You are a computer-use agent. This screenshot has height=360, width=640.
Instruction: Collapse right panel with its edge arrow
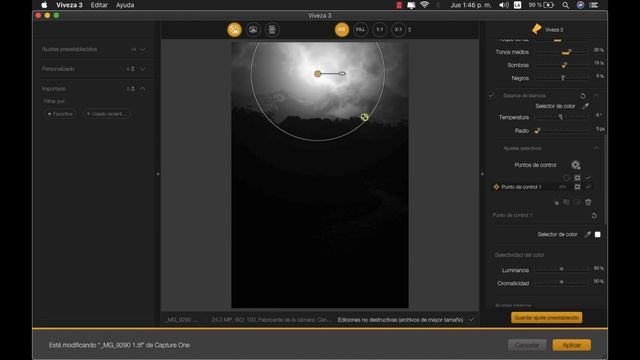coord(482,174)
